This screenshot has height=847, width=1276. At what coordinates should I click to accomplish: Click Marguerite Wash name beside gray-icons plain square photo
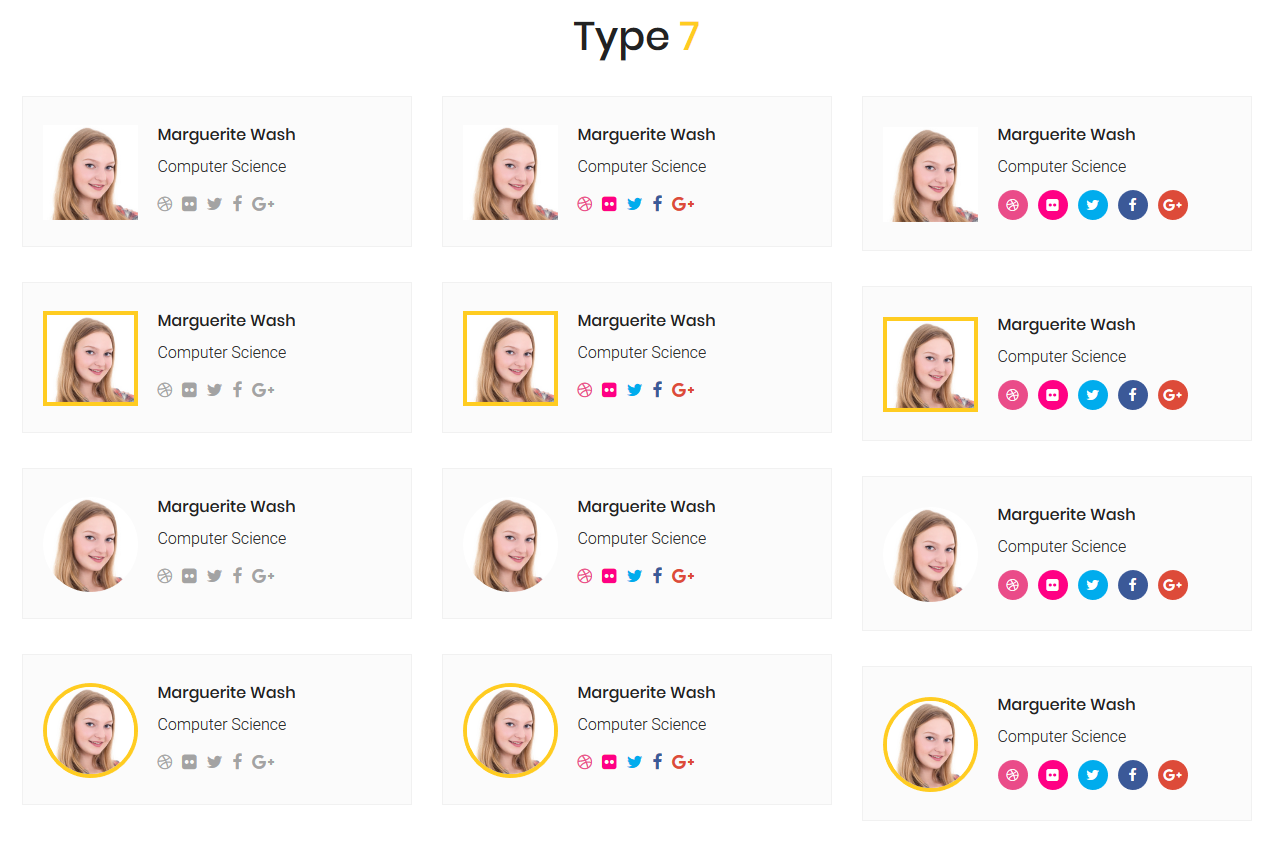pyautogui.click(x=226, y=135)
